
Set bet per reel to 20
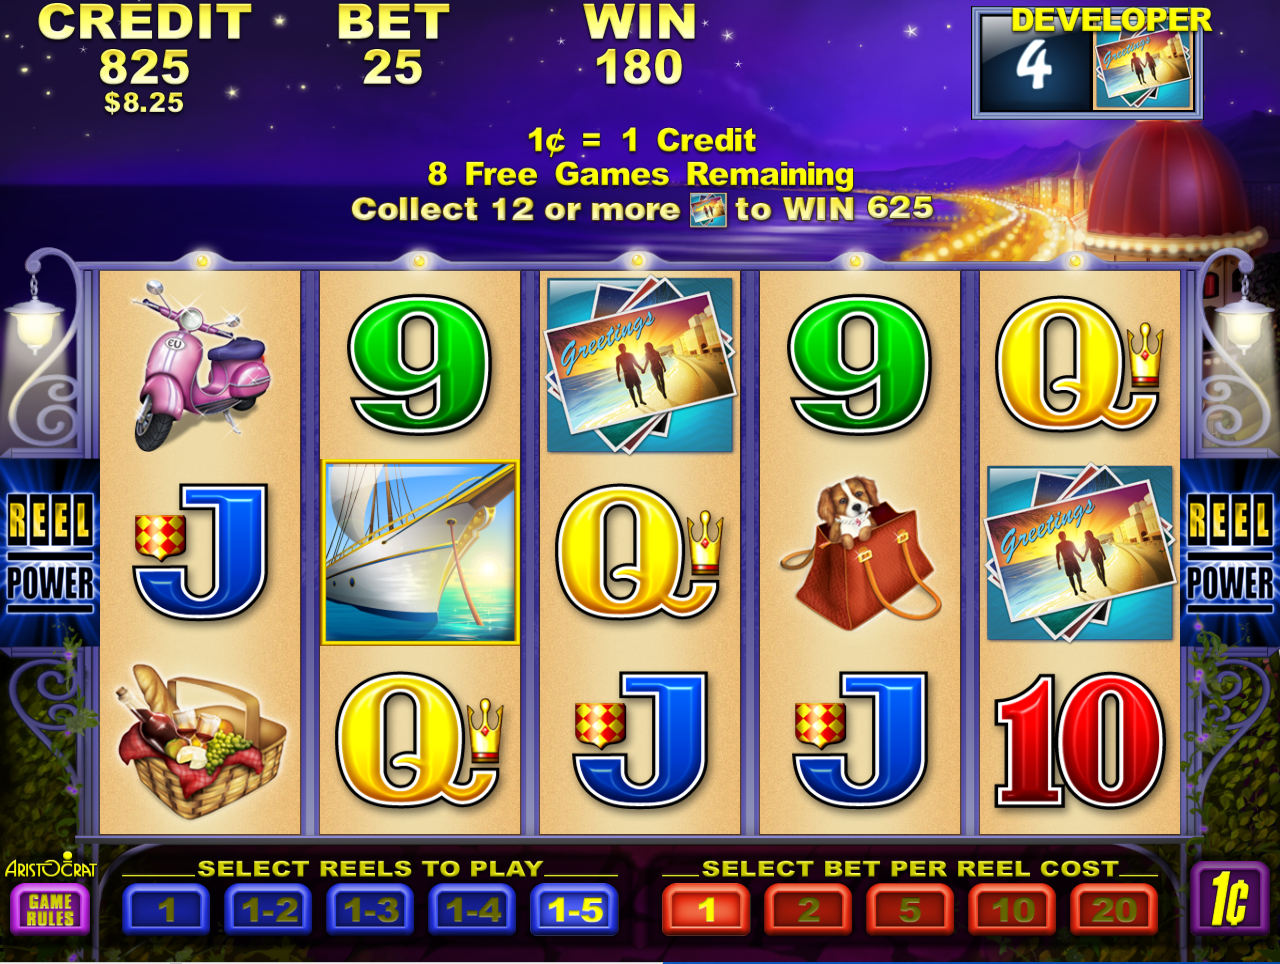pyautogui.click(x=1114, y=910)
